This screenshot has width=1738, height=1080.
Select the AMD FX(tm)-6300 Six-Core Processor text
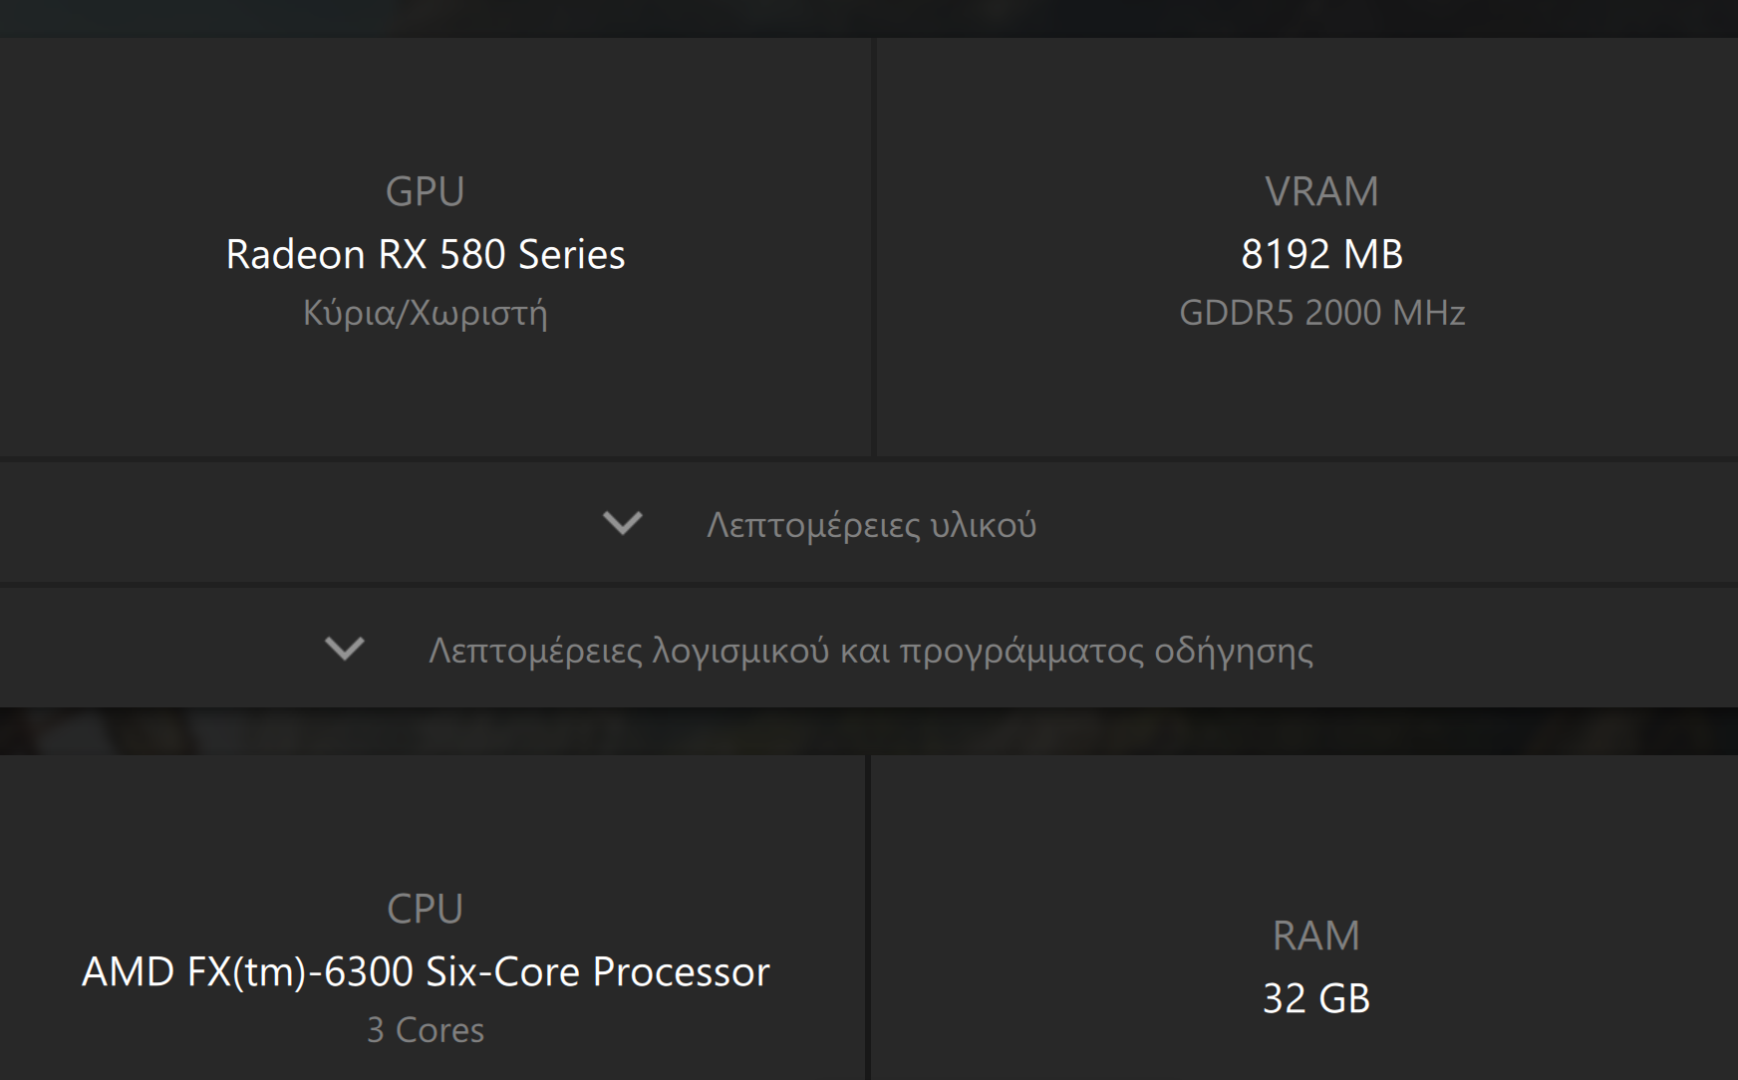pyautogui.click(x=425, y=971)
